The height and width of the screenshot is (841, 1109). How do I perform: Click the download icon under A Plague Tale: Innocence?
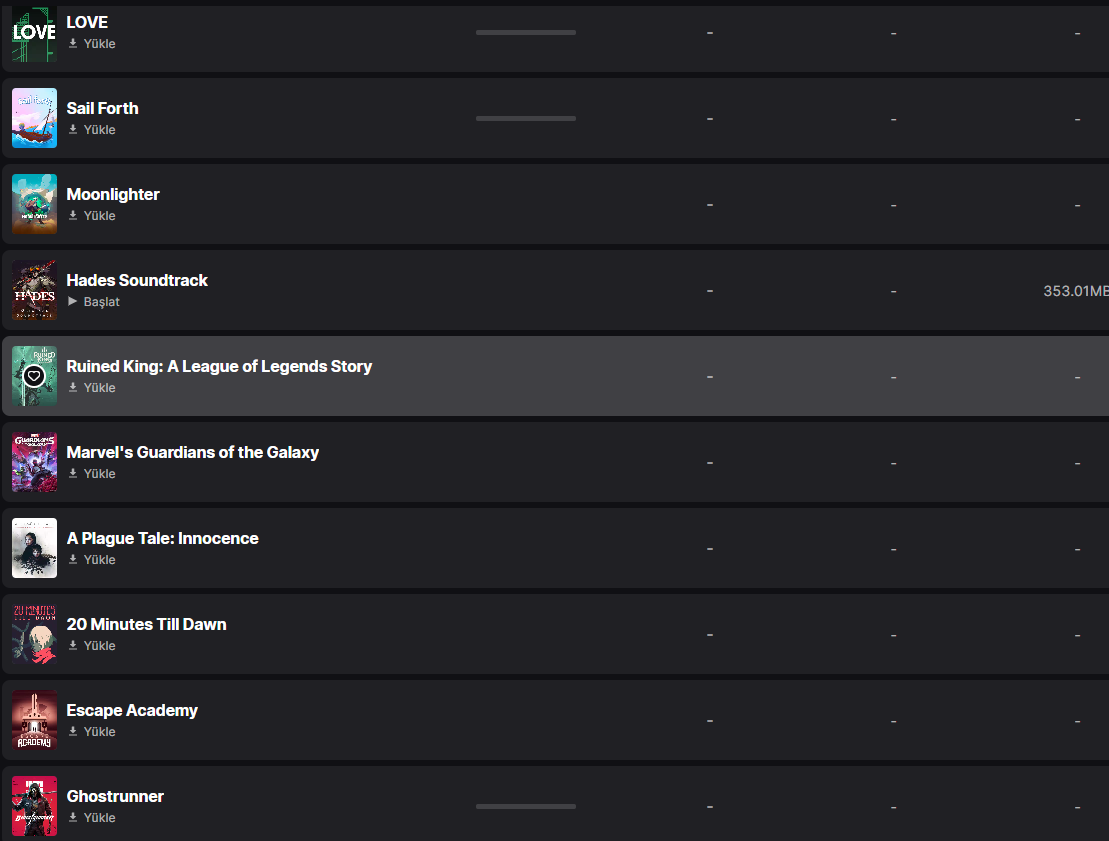(x=73, y=560)
